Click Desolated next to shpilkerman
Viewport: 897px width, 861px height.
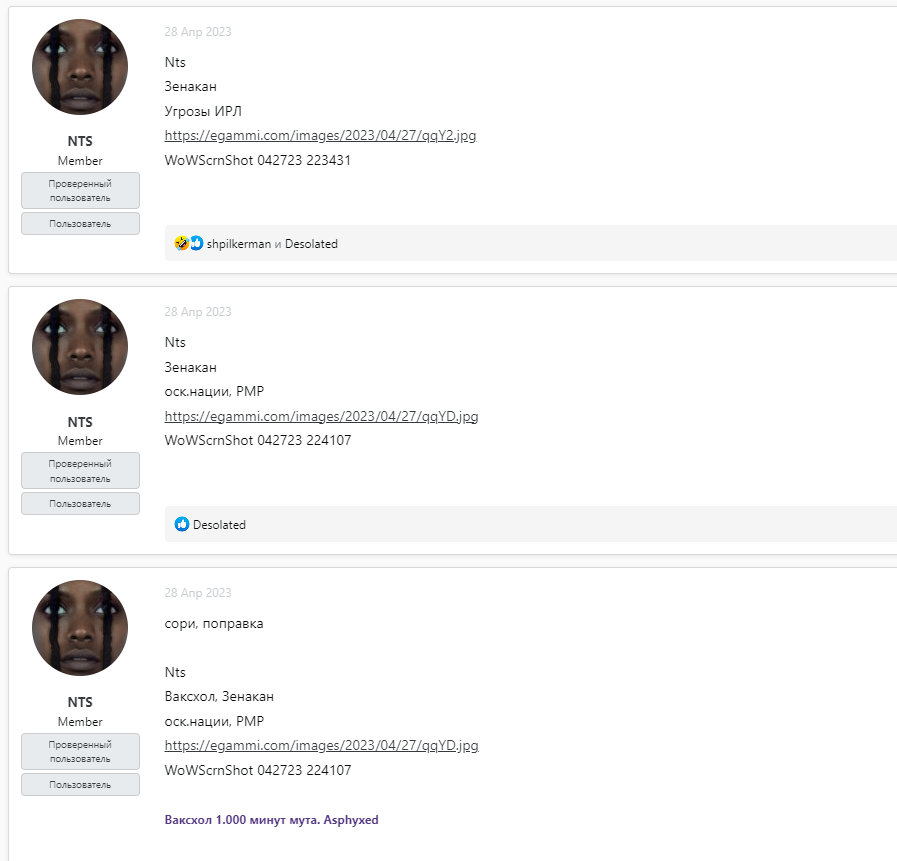point(311,244)
